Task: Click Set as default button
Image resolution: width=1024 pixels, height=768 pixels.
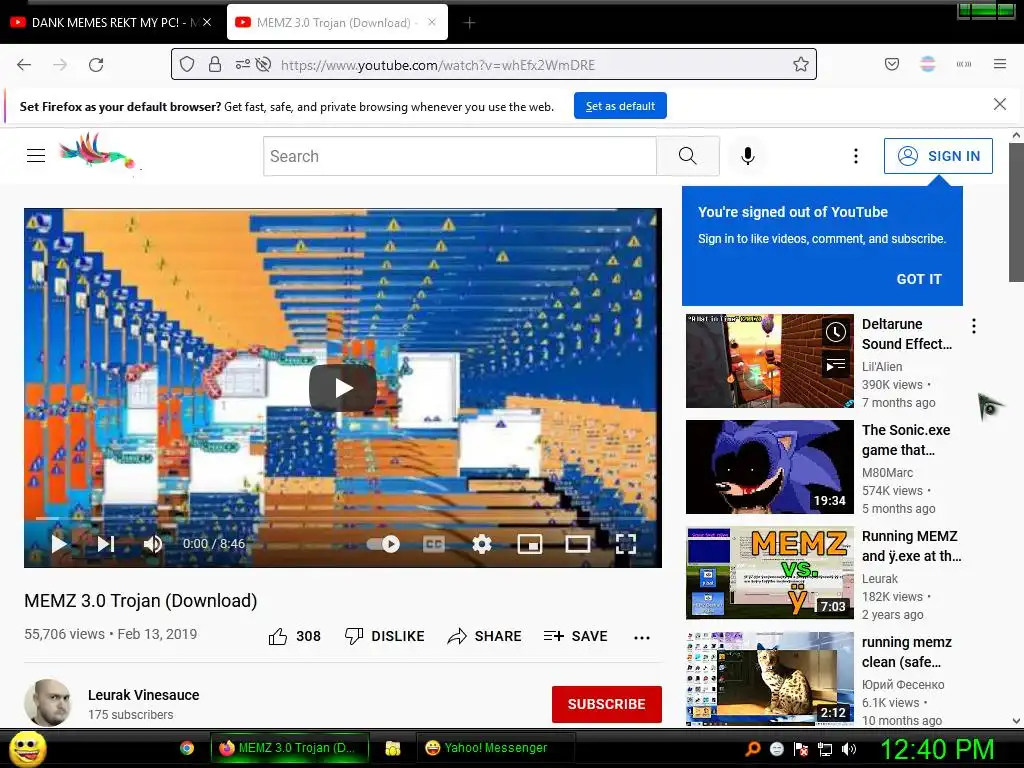Action: [x=620, y=106]
